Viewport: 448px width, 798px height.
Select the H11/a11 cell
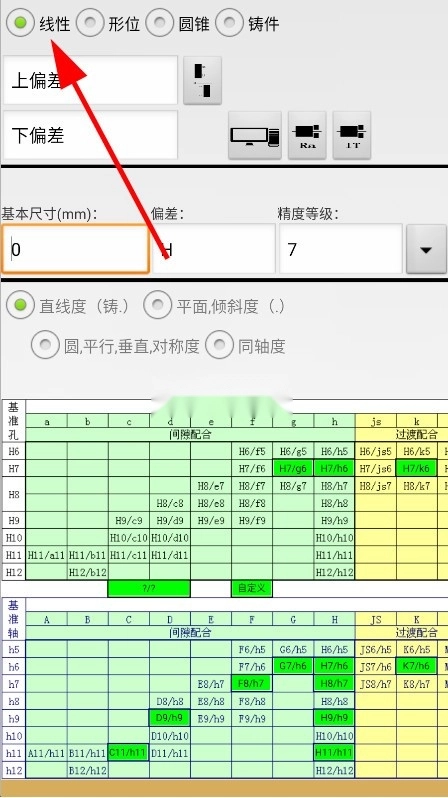[46, 555]
